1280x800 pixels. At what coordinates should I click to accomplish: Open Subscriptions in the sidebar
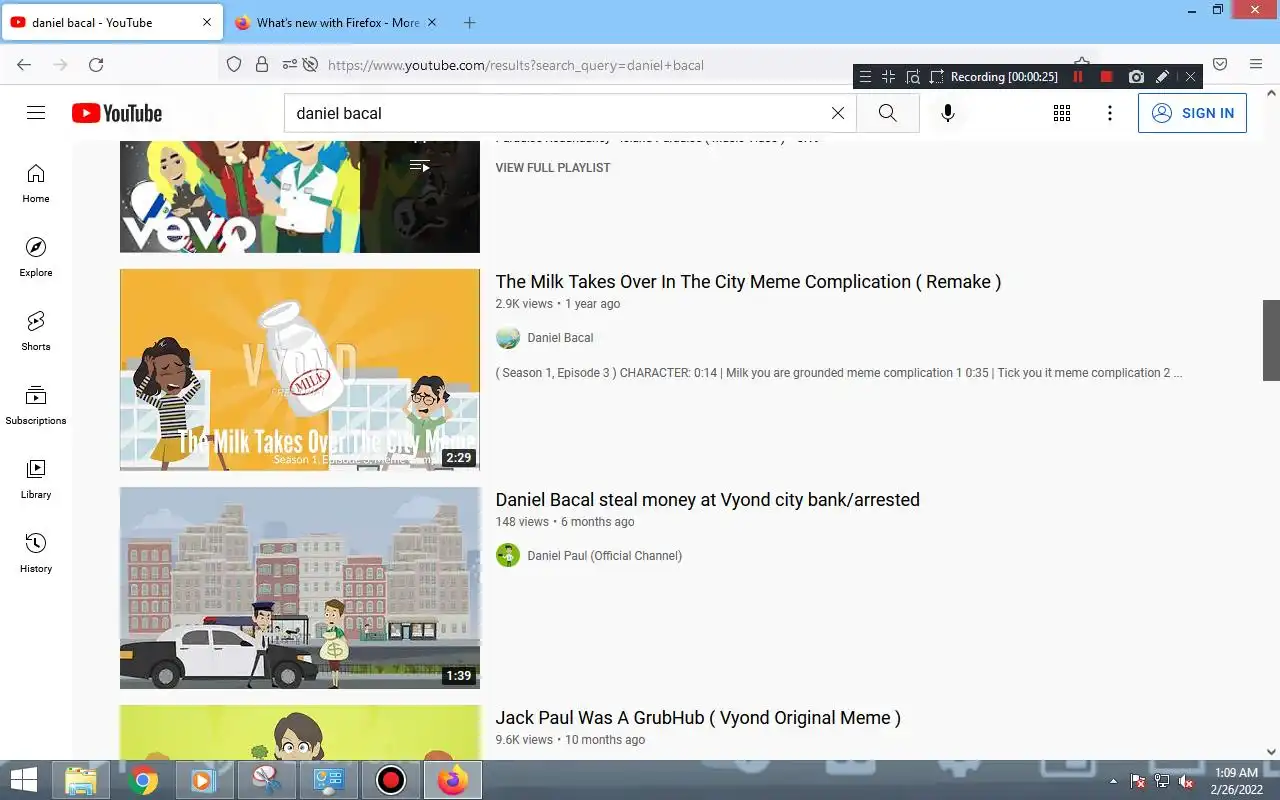(36, 405)
